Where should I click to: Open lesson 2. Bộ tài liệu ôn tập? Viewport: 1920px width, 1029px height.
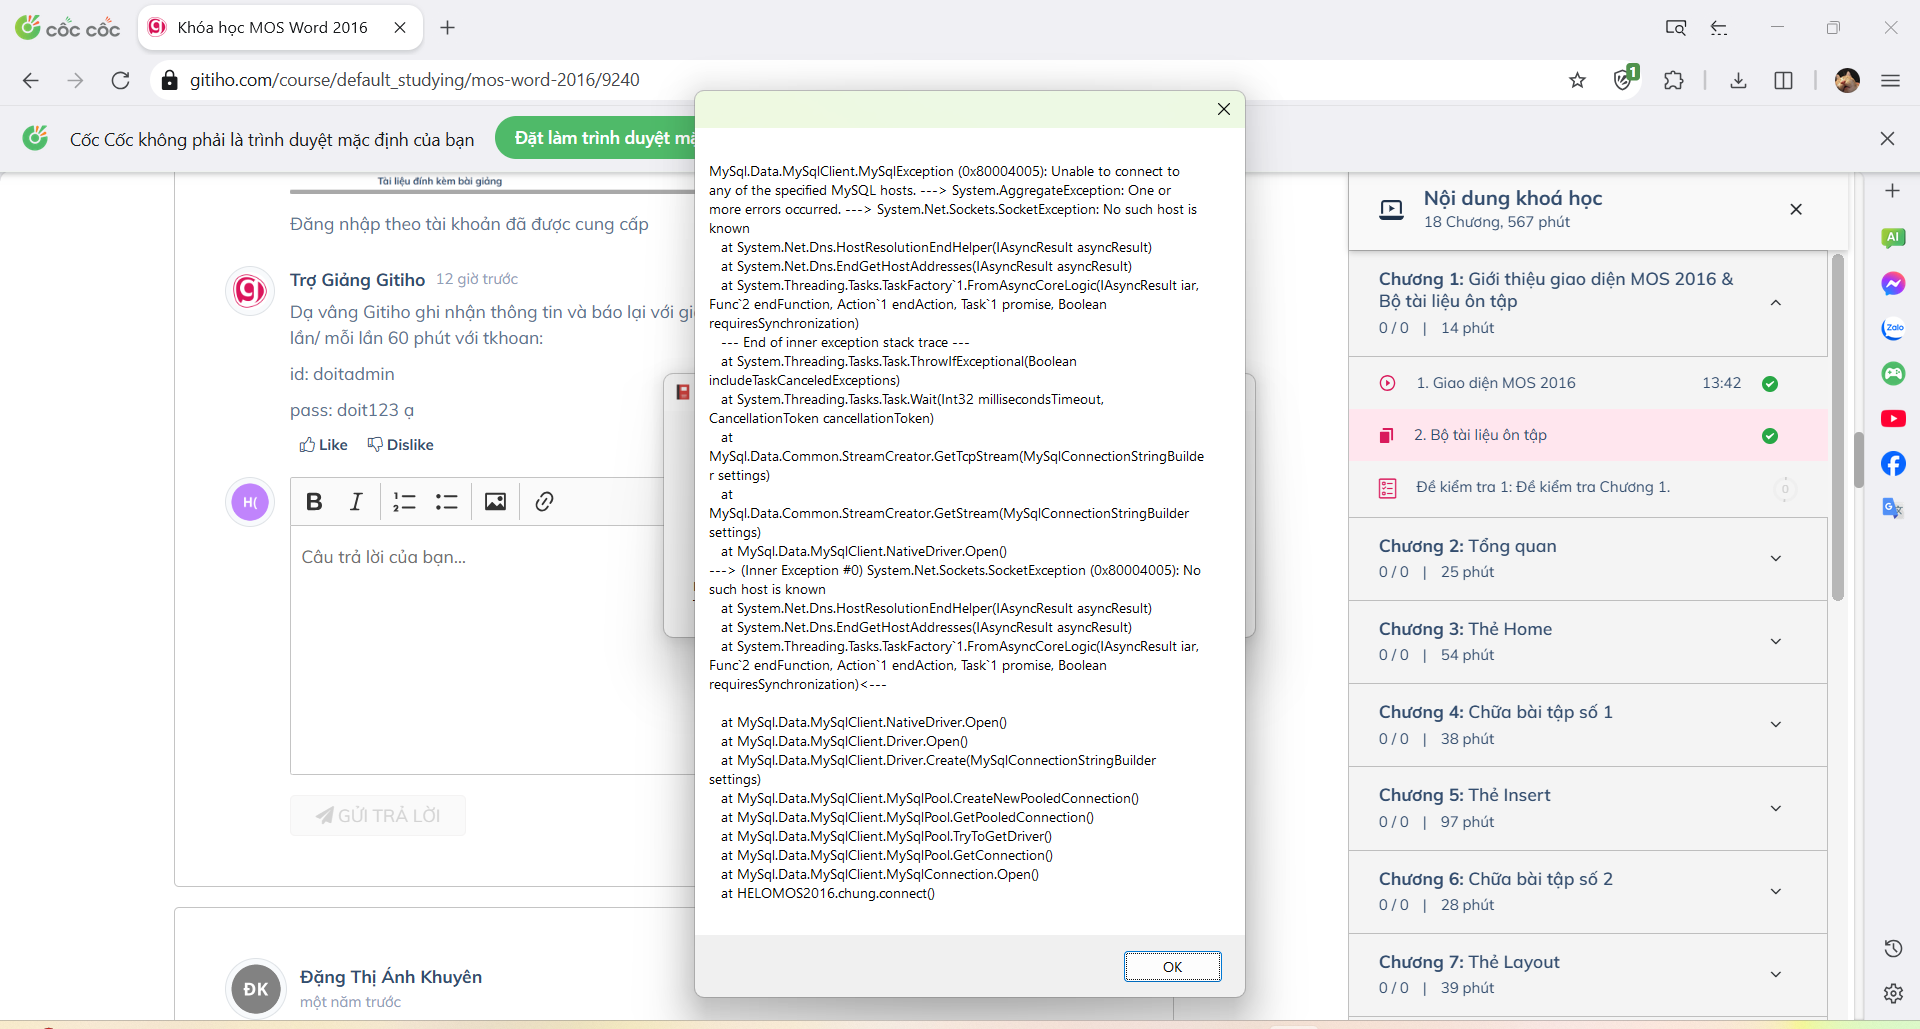[1588, 435]
